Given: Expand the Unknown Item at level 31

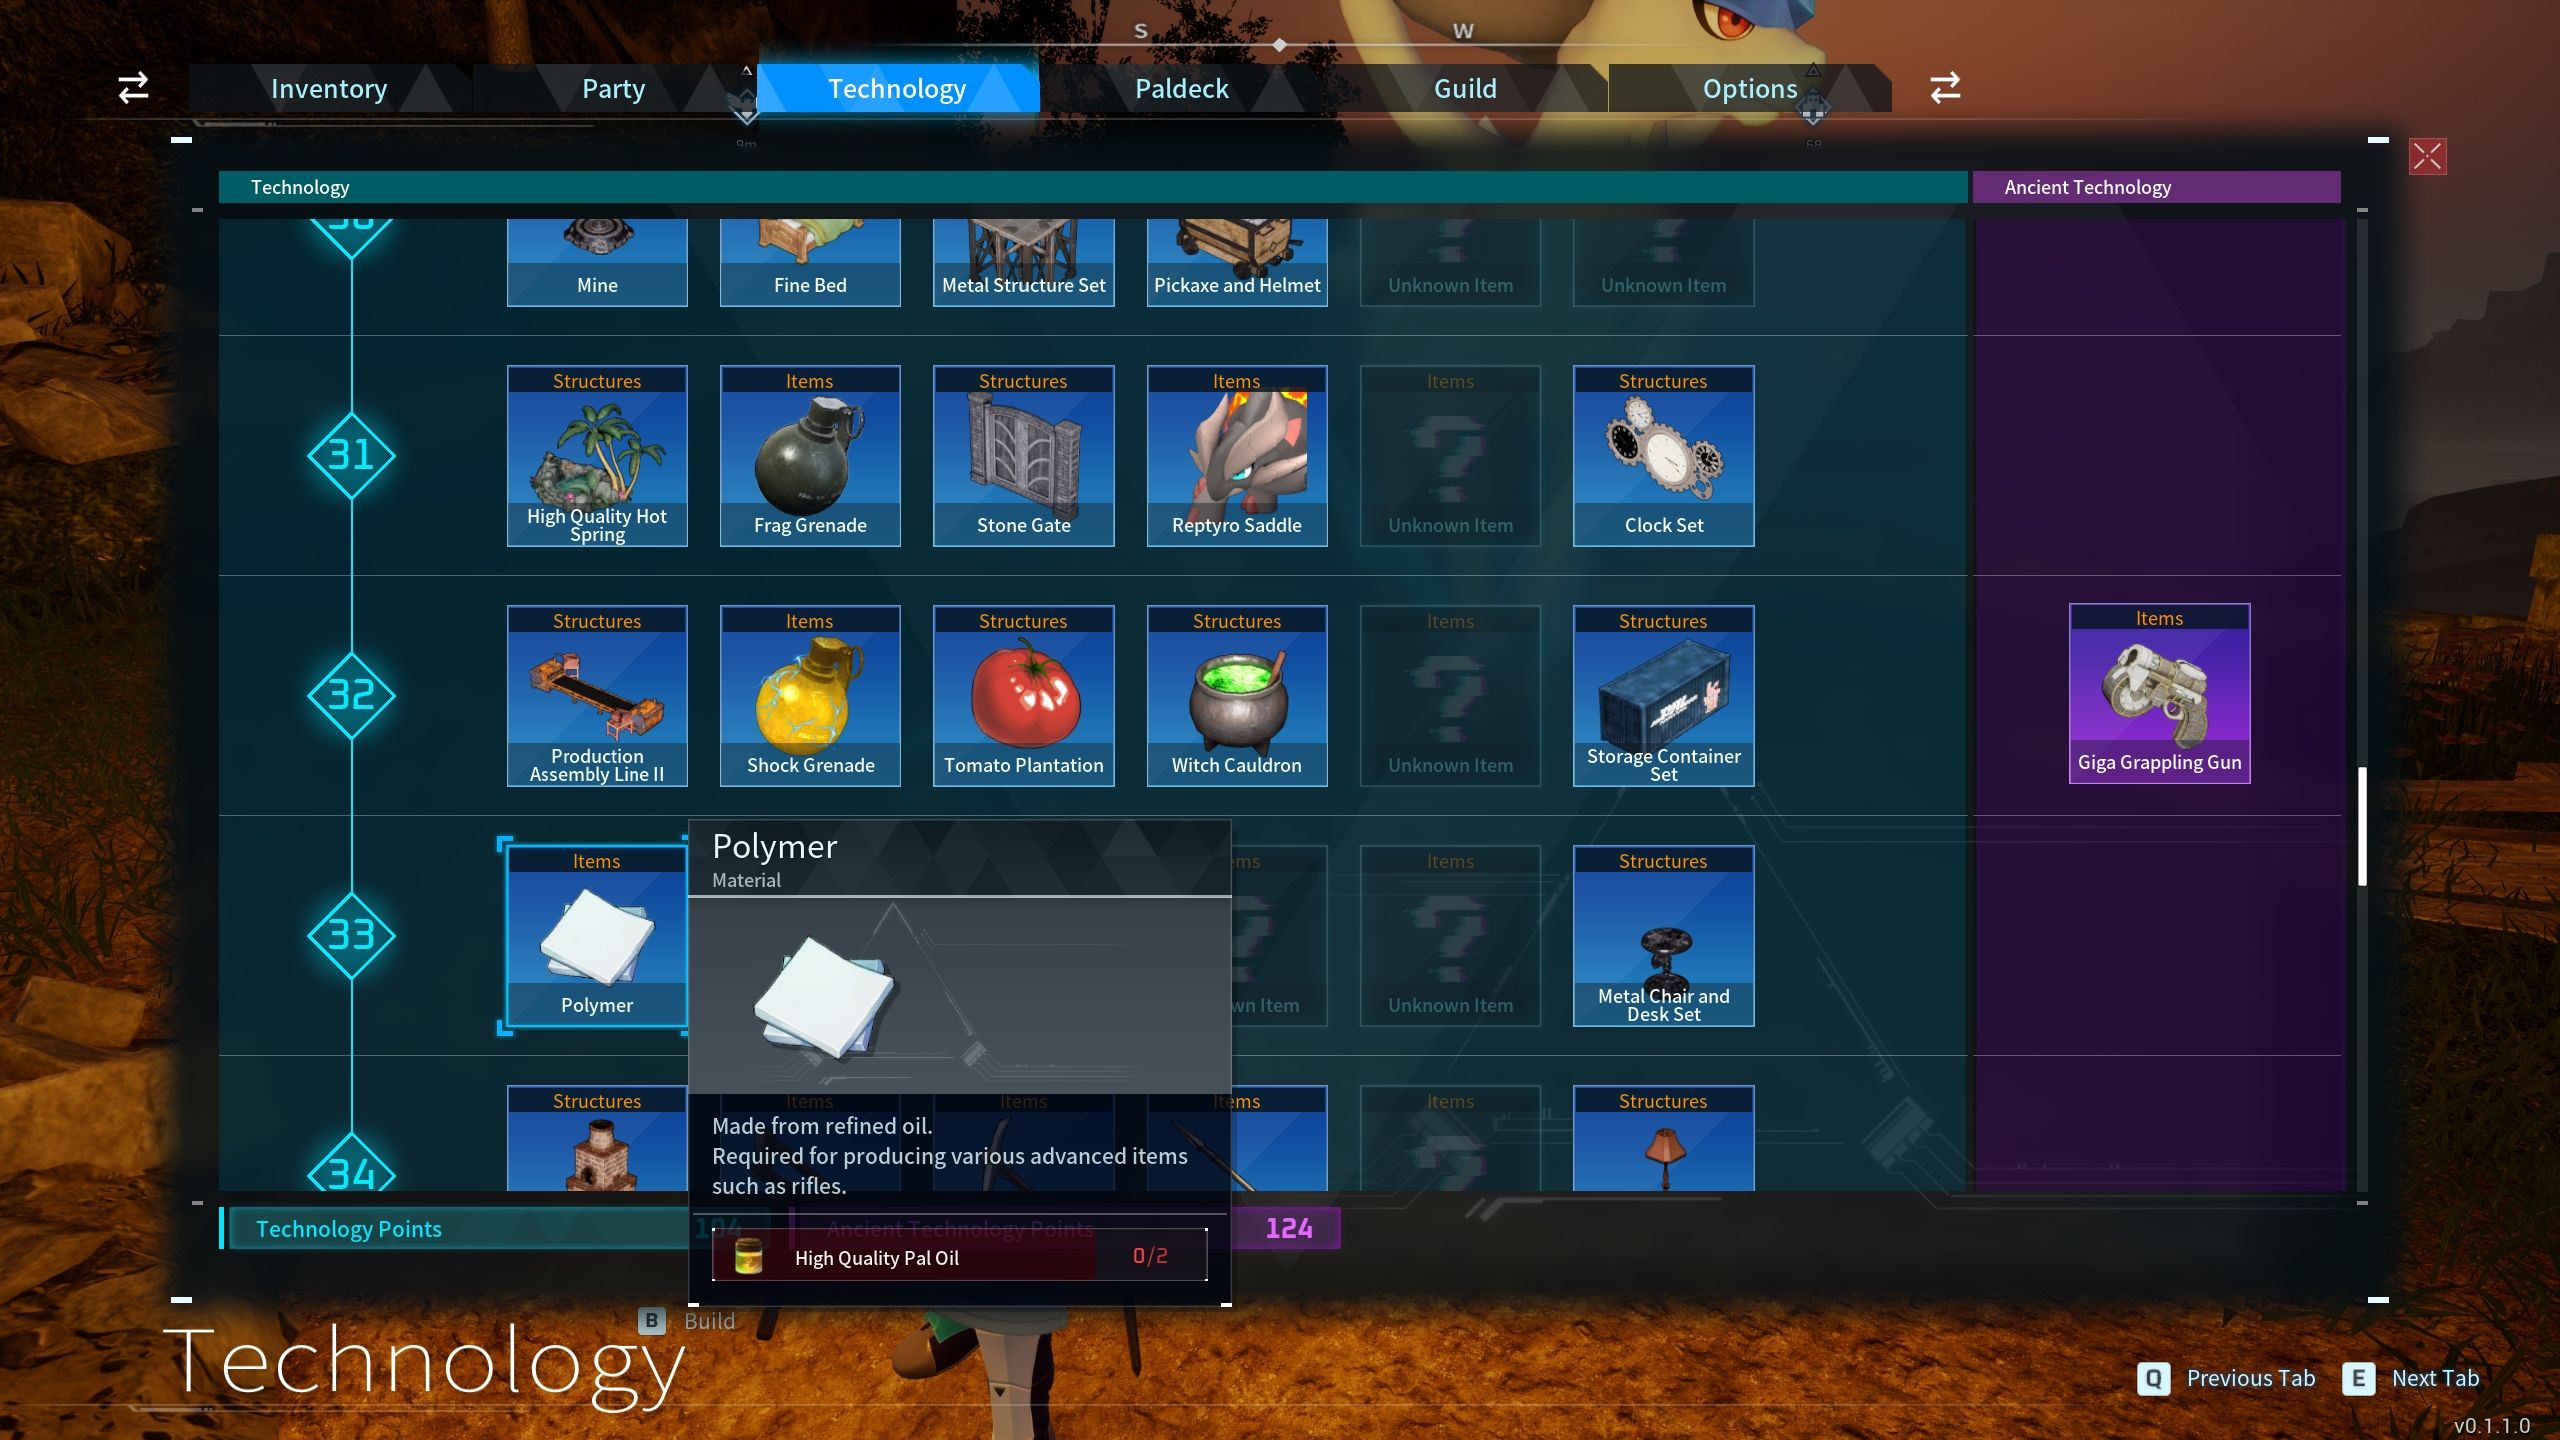Looking at the screenshot, I should (x=1449, y=455).
